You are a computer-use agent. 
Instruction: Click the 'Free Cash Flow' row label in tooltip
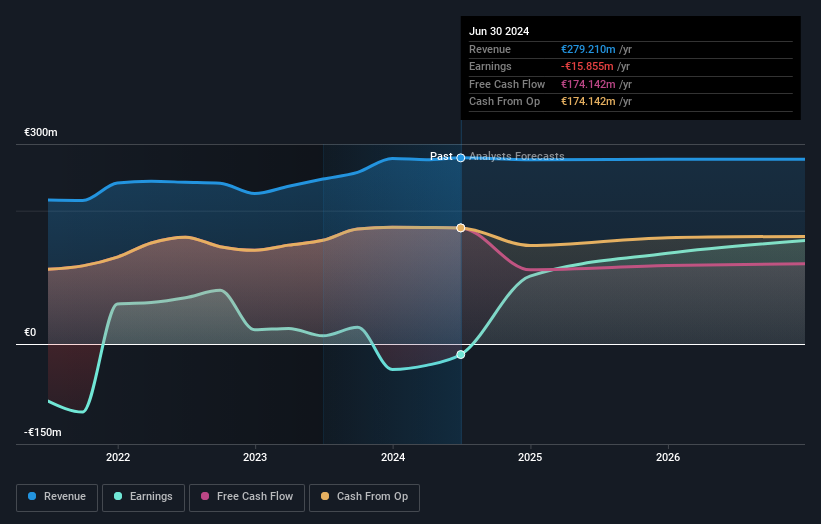tap(507, 84)
